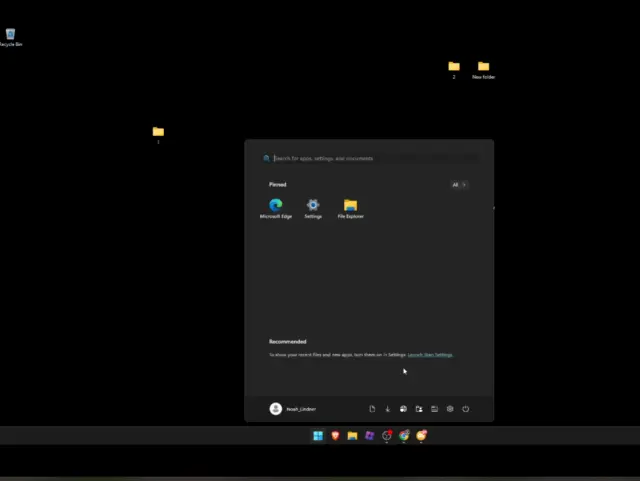Open the Noah_Lindner user account menu
The image size is (640, 481).
coord(293,409)
